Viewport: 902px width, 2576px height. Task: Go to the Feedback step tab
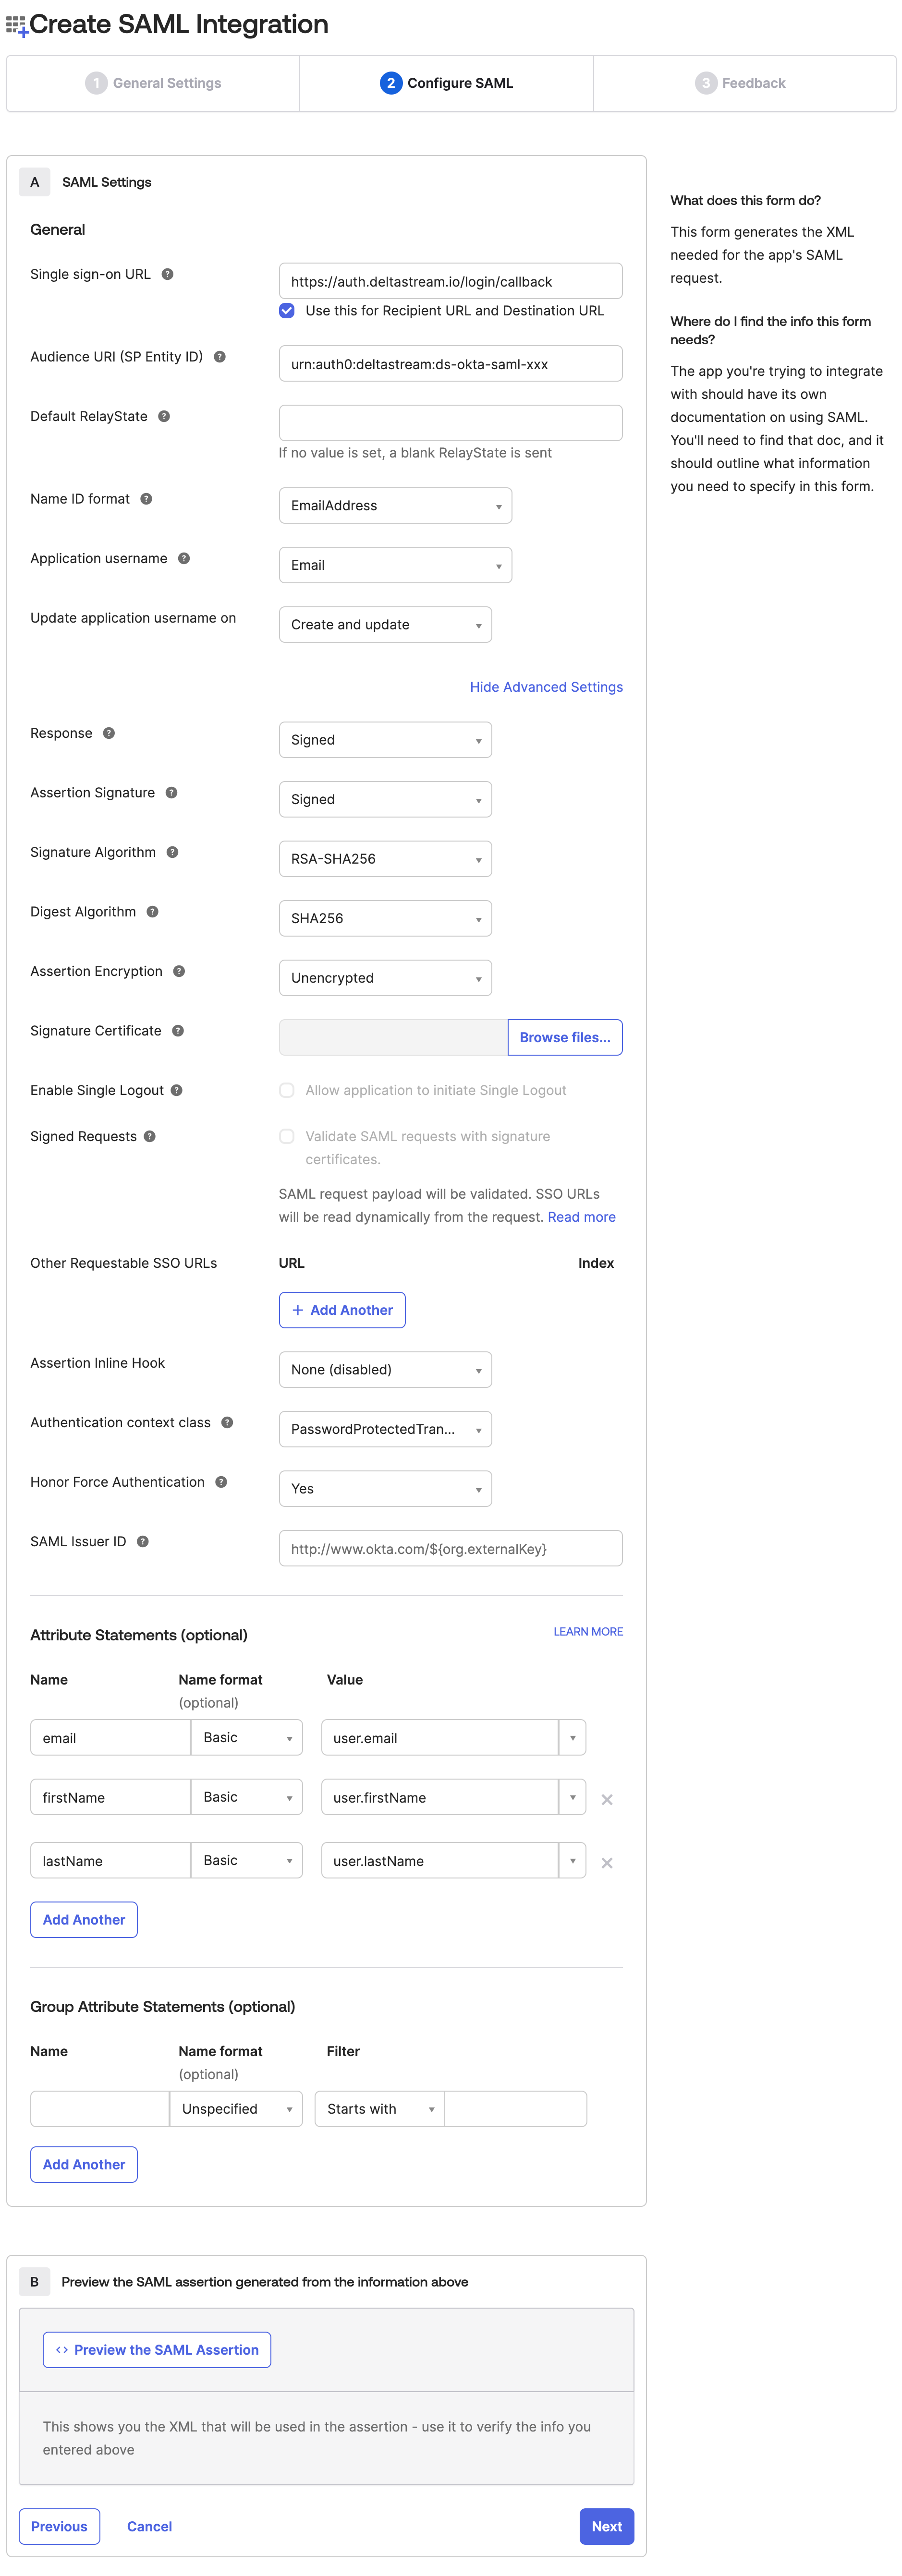pos(744,83)
